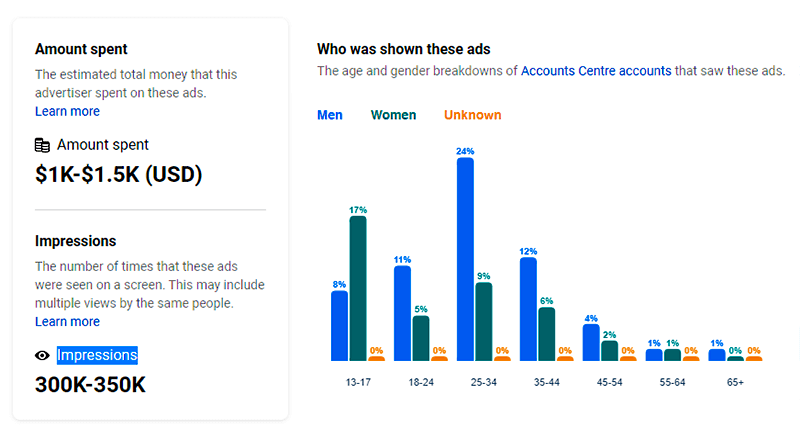Open Learn more under Impressions description

[x=67, y=321]
